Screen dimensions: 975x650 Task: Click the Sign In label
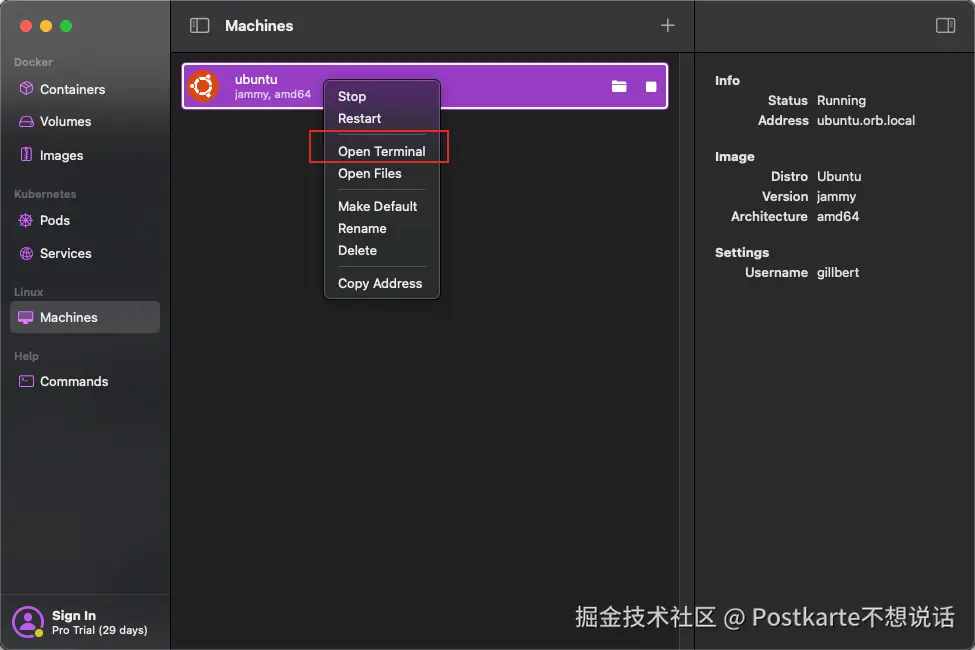pos(74,615)
